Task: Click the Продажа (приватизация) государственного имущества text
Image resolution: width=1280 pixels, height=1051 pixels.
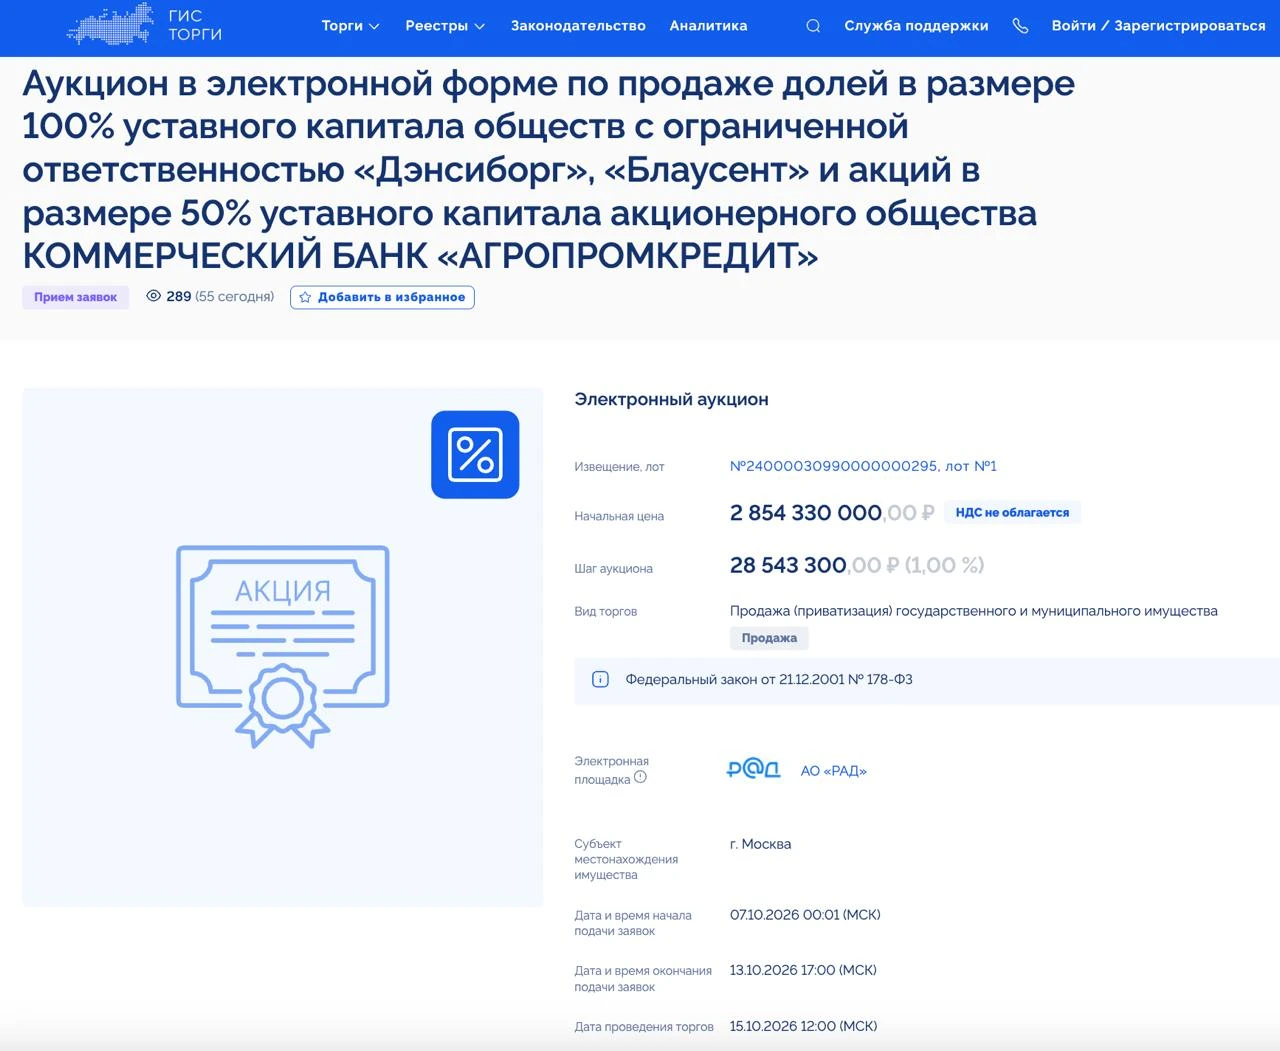Action: pyautogui.click(x=974, y=611)
